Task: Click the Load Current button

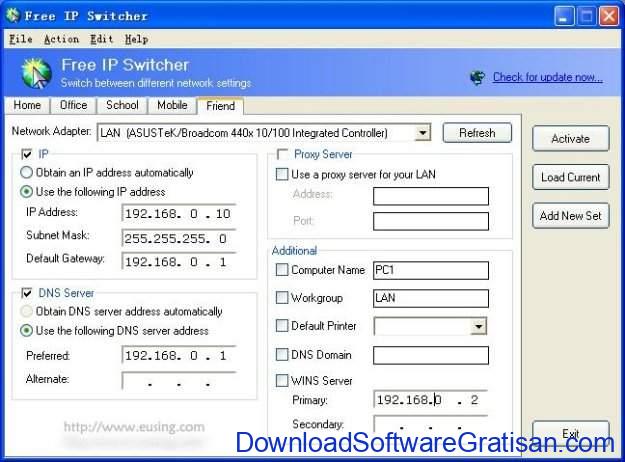Action: click(570, 177)
